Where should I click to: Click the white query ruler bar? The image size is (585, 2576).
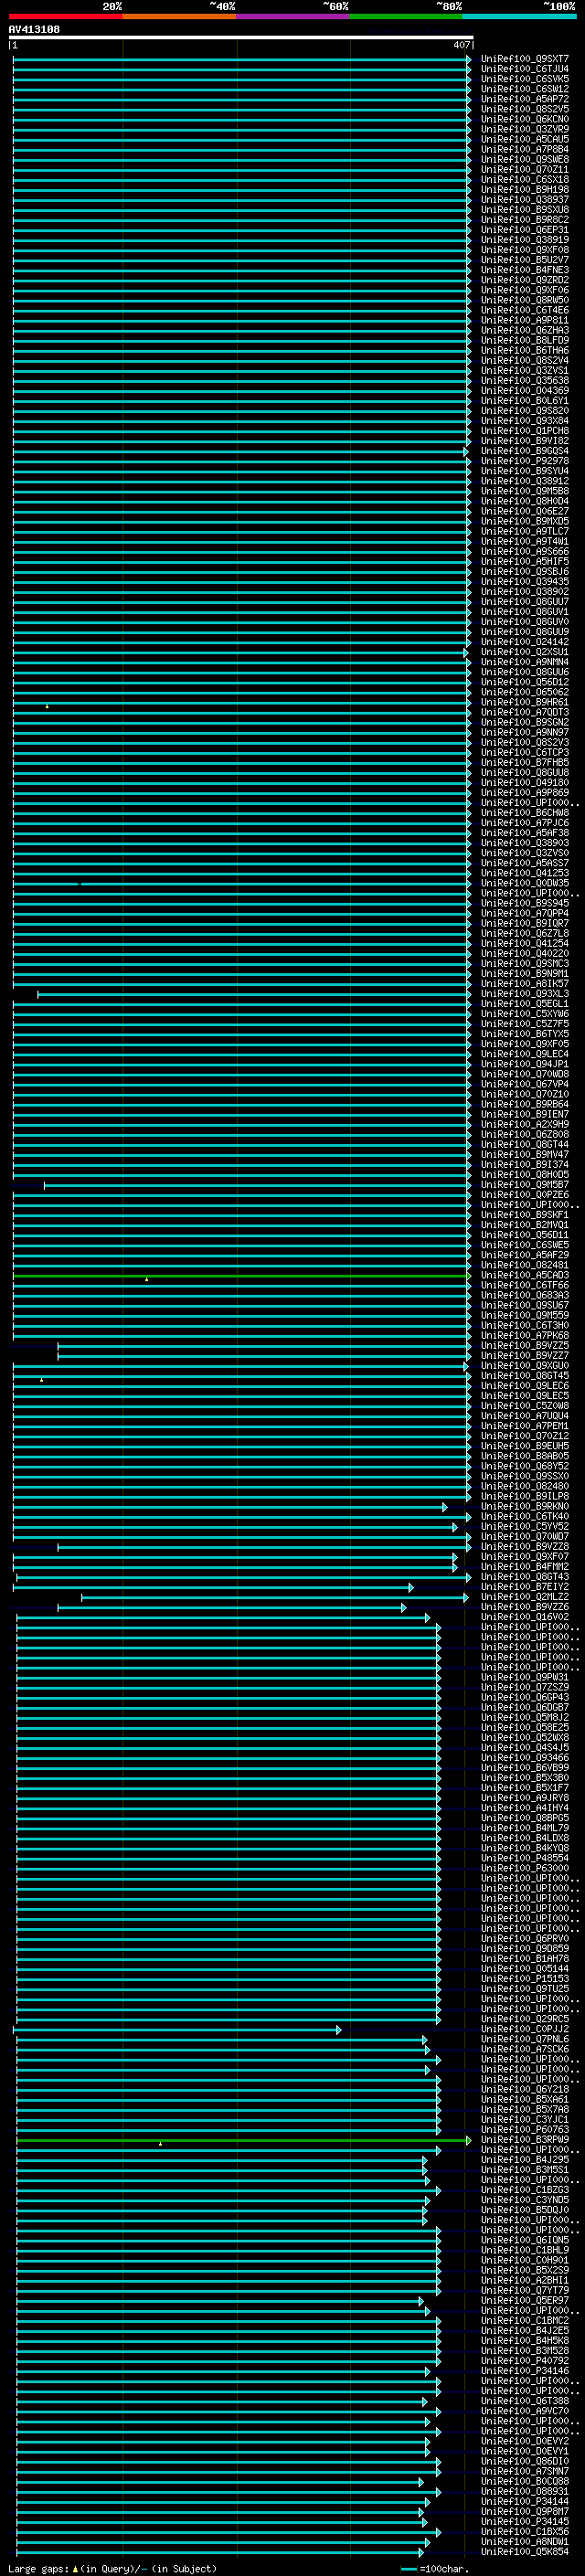click(x=240, y=38)
